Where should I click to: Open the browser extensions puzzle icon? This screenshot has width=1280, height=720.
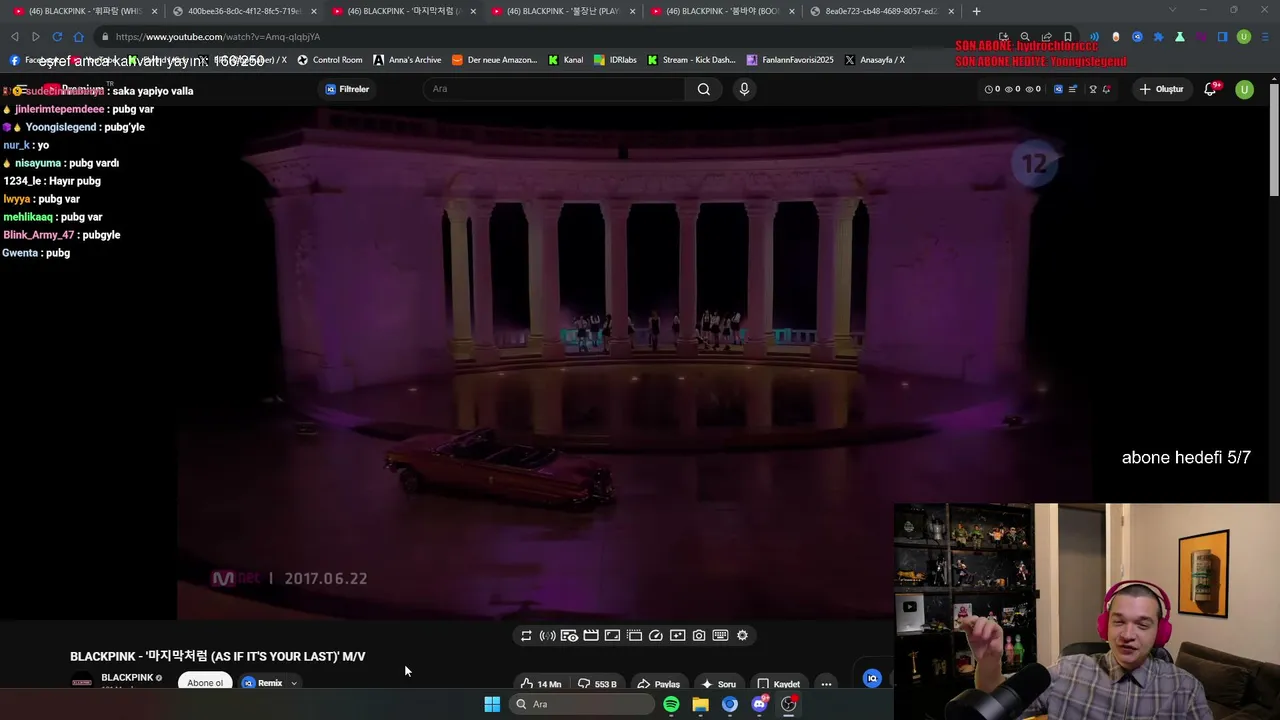(1158, 37)
